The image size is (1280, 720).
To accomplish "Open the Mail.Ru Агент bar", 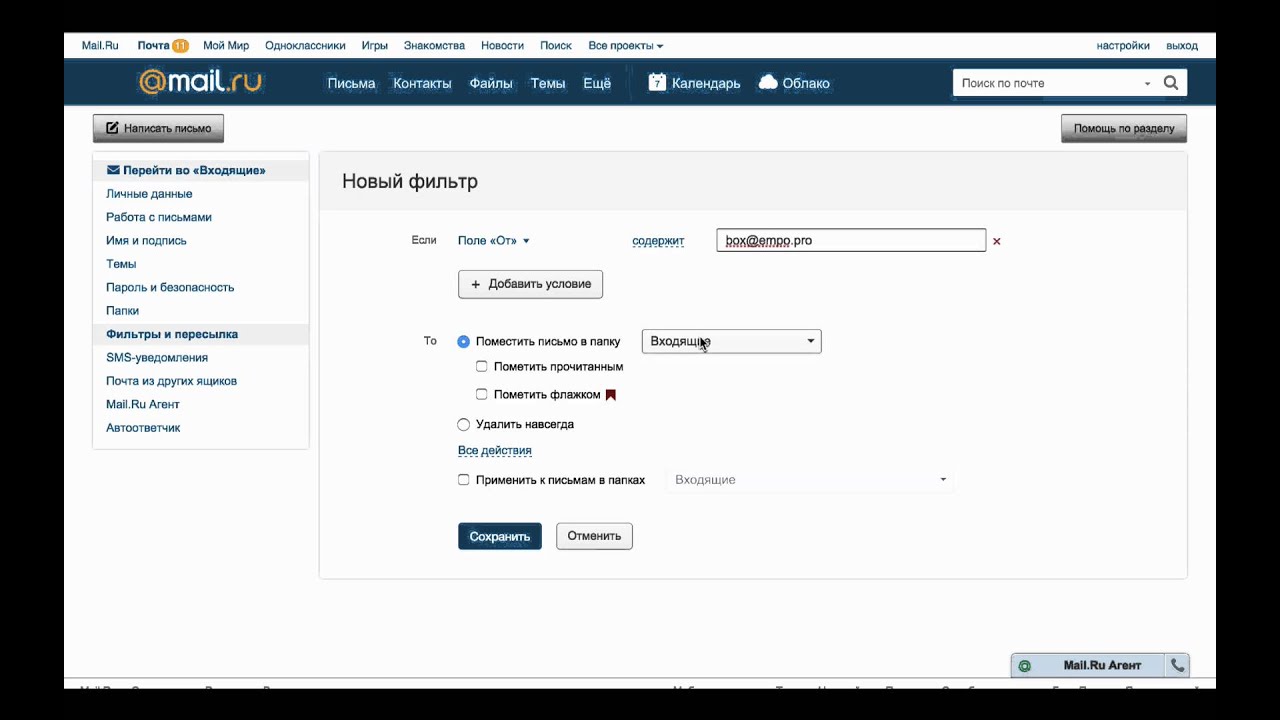I will click(1088, 665).
